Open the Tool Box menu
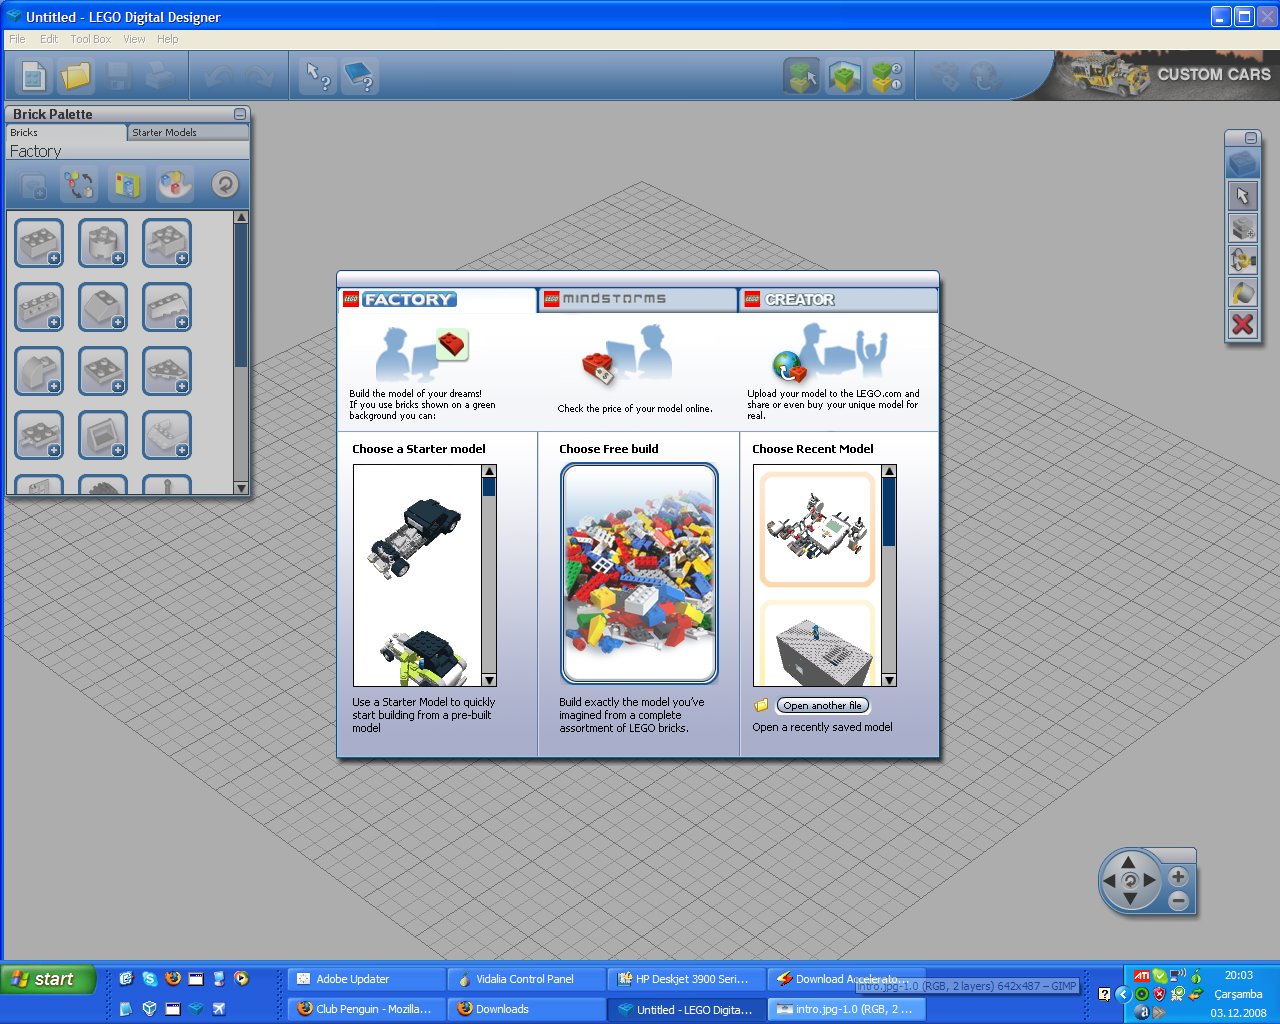 click(90, 39)
